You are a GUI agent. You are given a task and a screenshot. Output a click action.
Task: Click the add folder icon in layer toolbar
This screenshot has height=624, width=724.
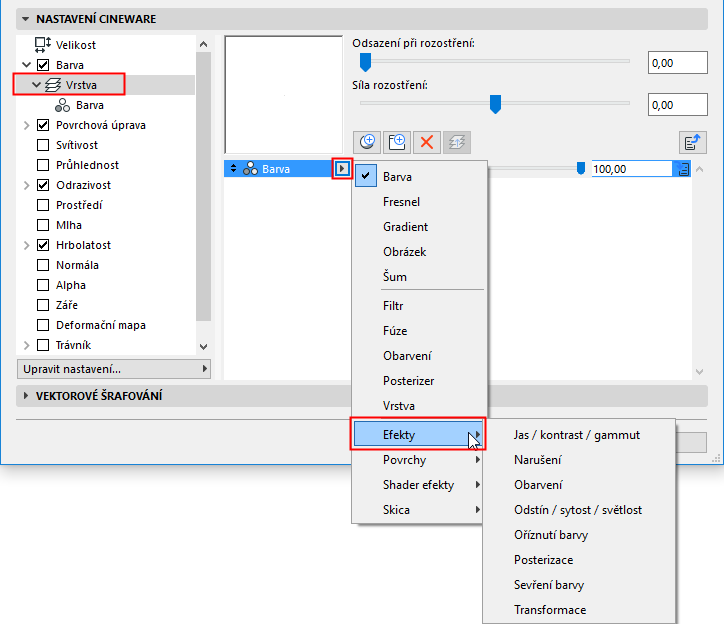tap(397, 142)
